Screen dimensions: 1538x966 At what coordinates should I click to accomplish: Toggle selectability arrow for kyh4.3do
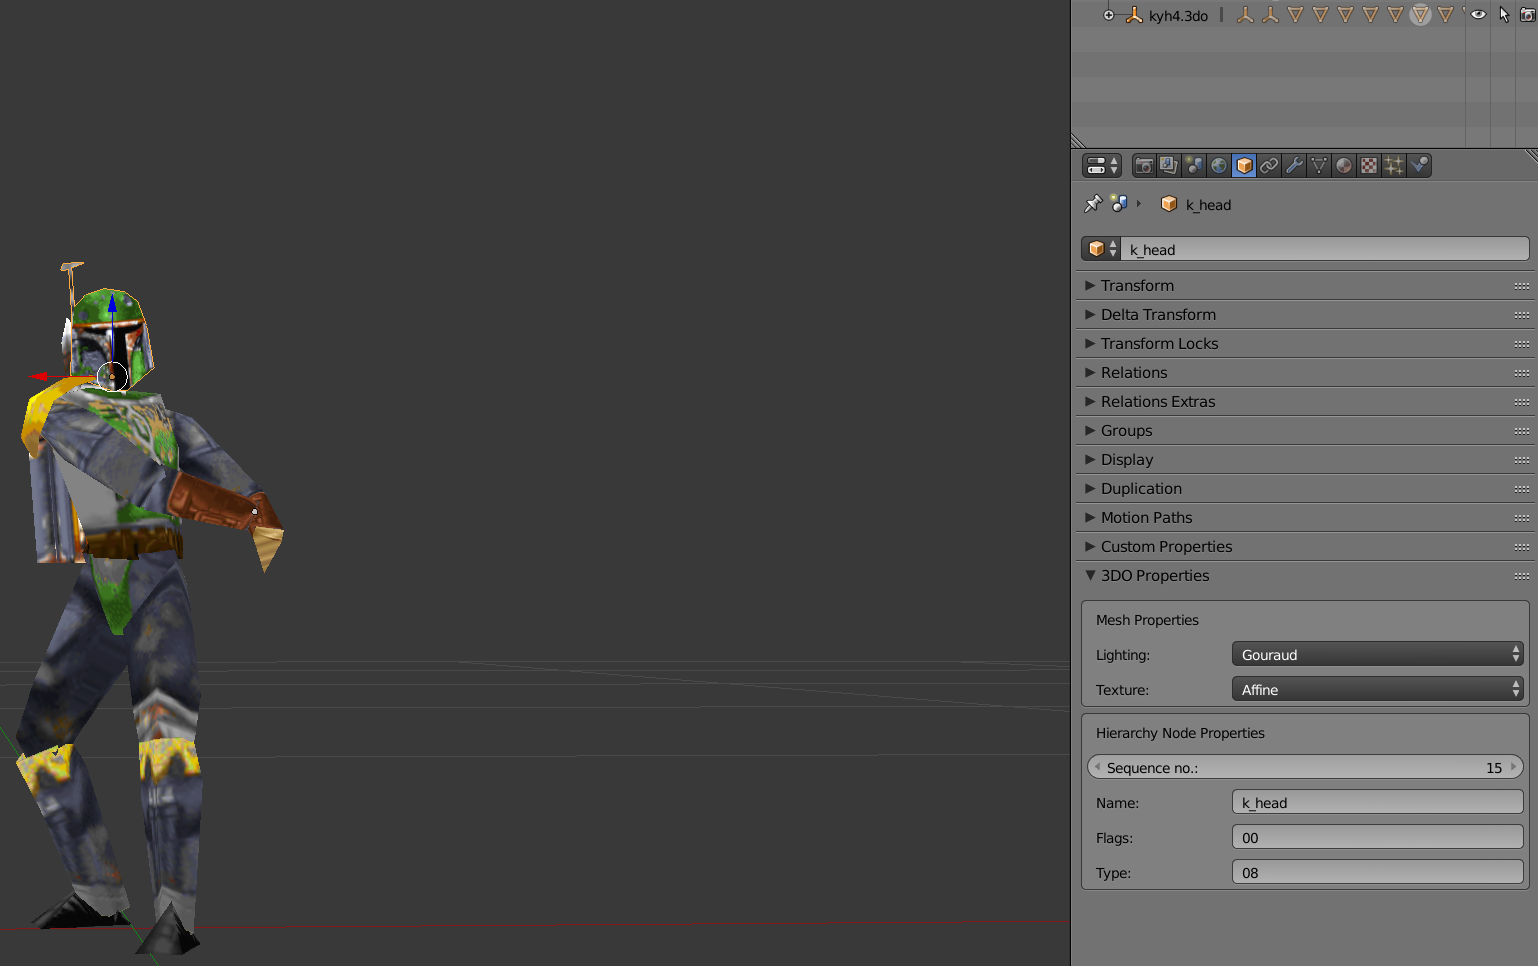[x=1503, y=15]
